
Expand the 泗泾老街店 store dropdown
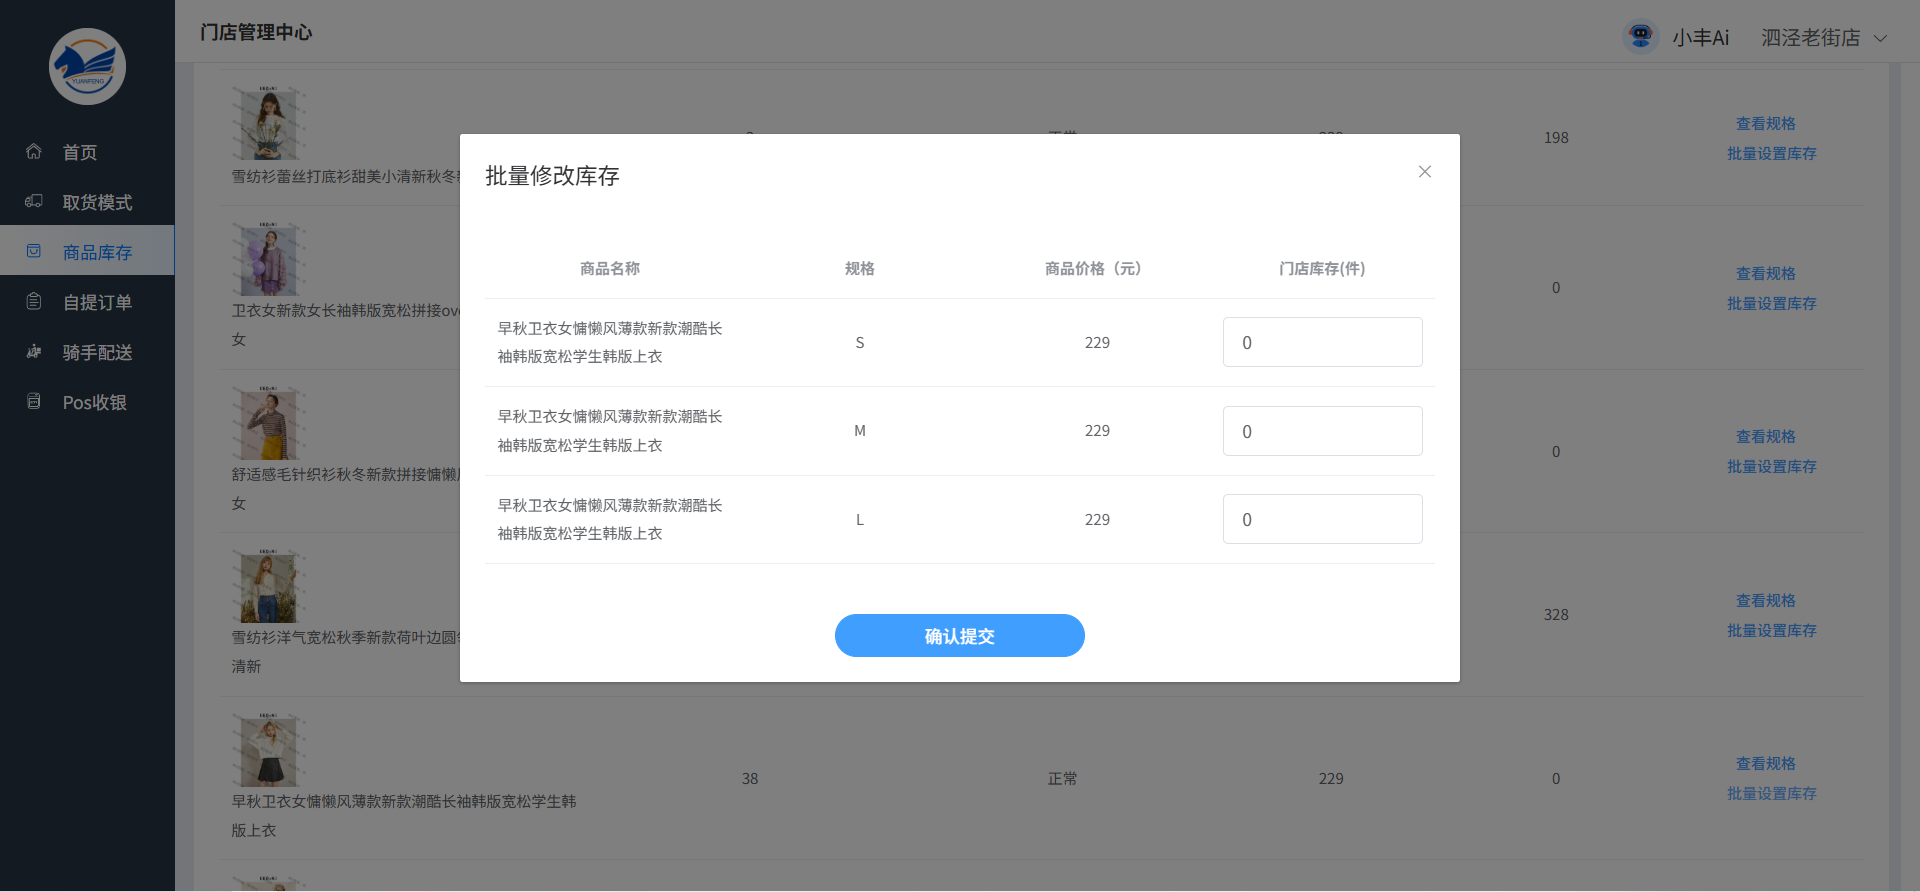[x=1880, y=38]
